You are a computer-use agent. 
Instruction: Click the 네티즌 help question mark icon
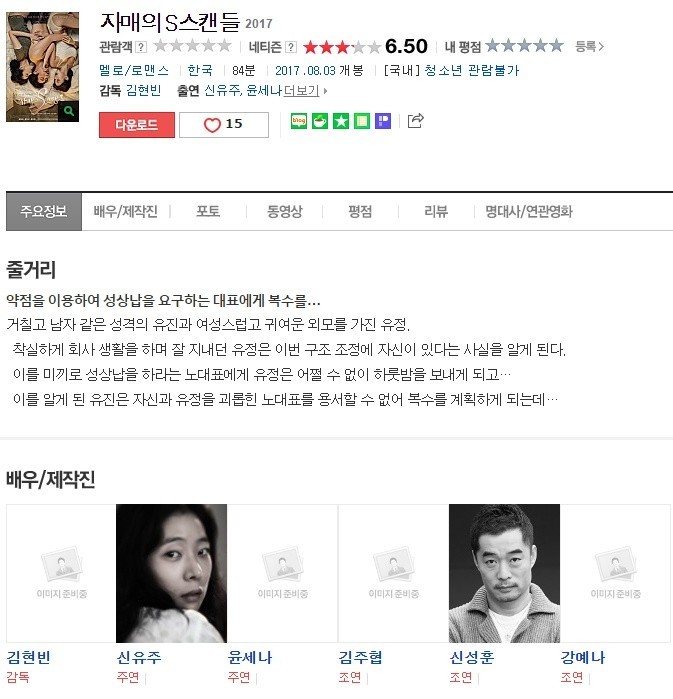click(291, 47)
